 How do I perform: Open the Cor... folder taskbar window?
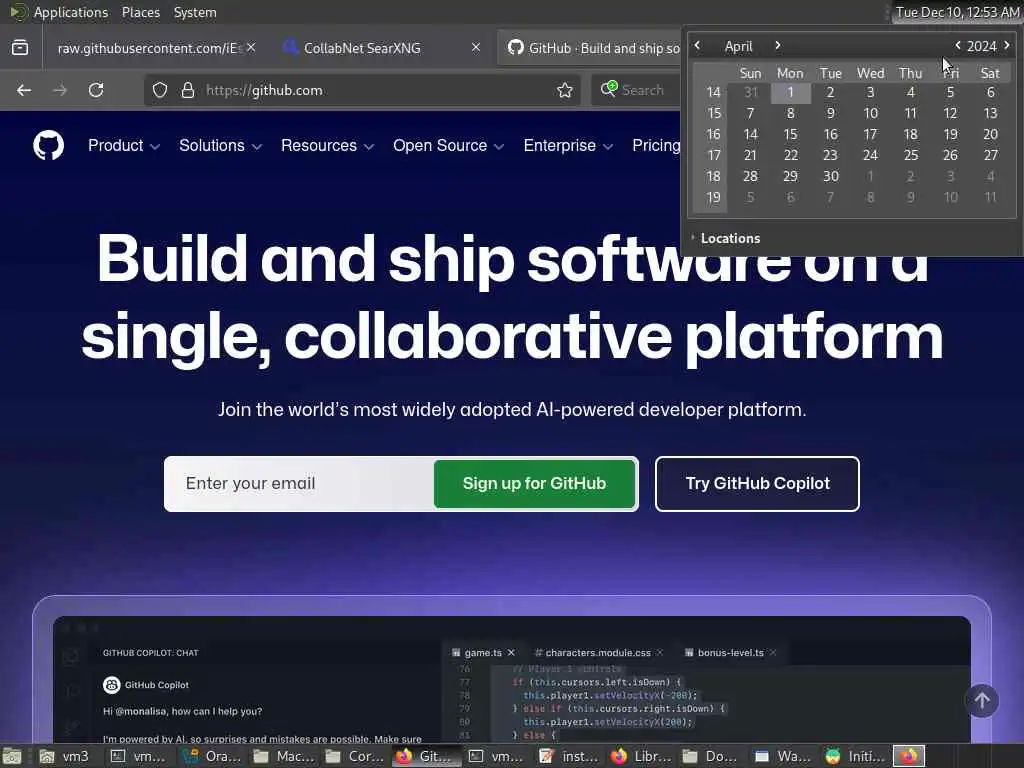[x=355, y=756]
